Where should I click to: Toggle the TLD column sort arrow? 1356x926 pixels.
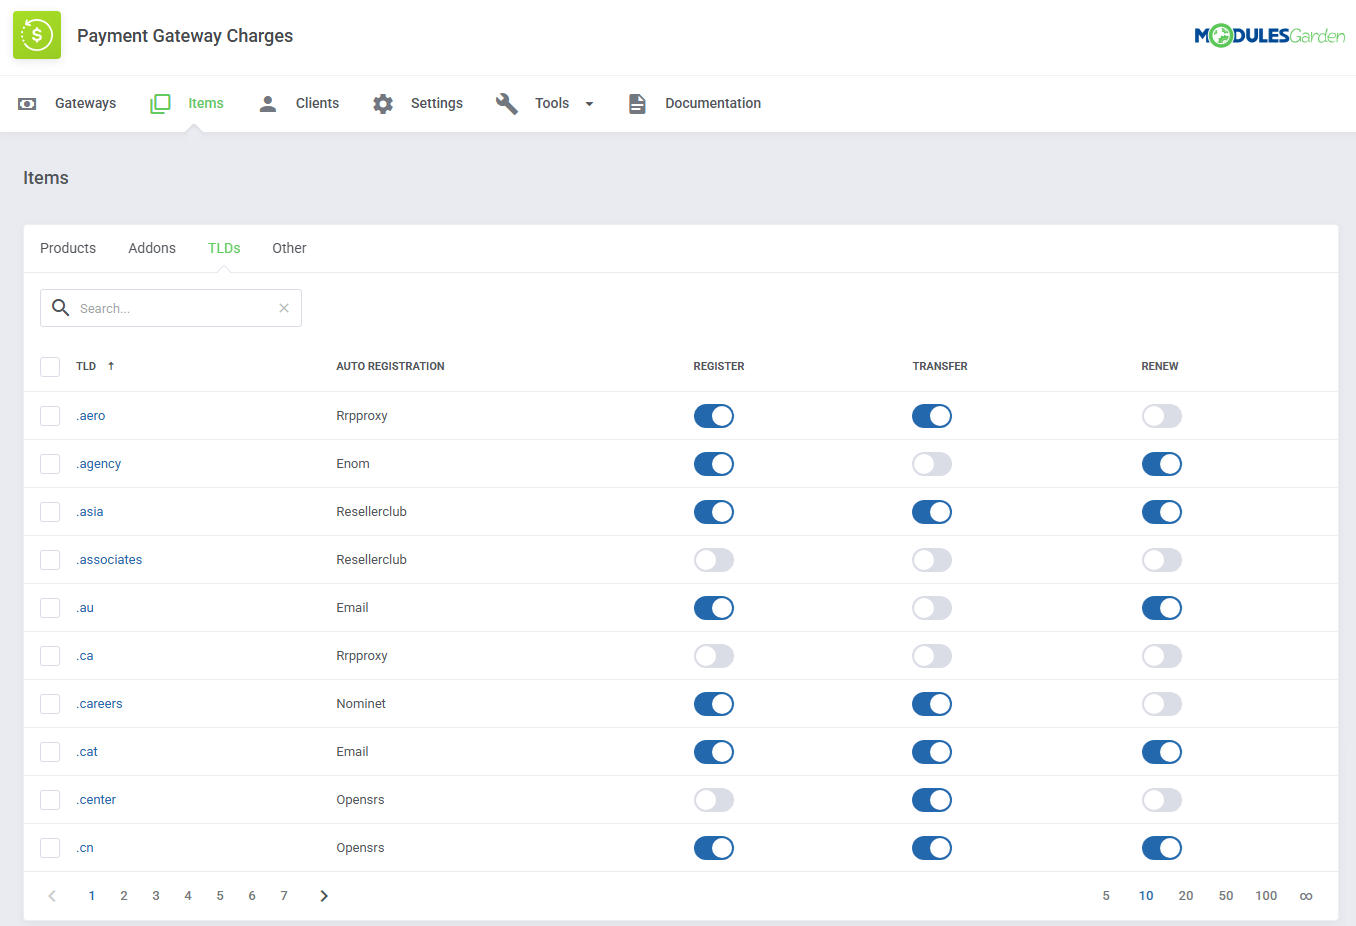point(110,366)
